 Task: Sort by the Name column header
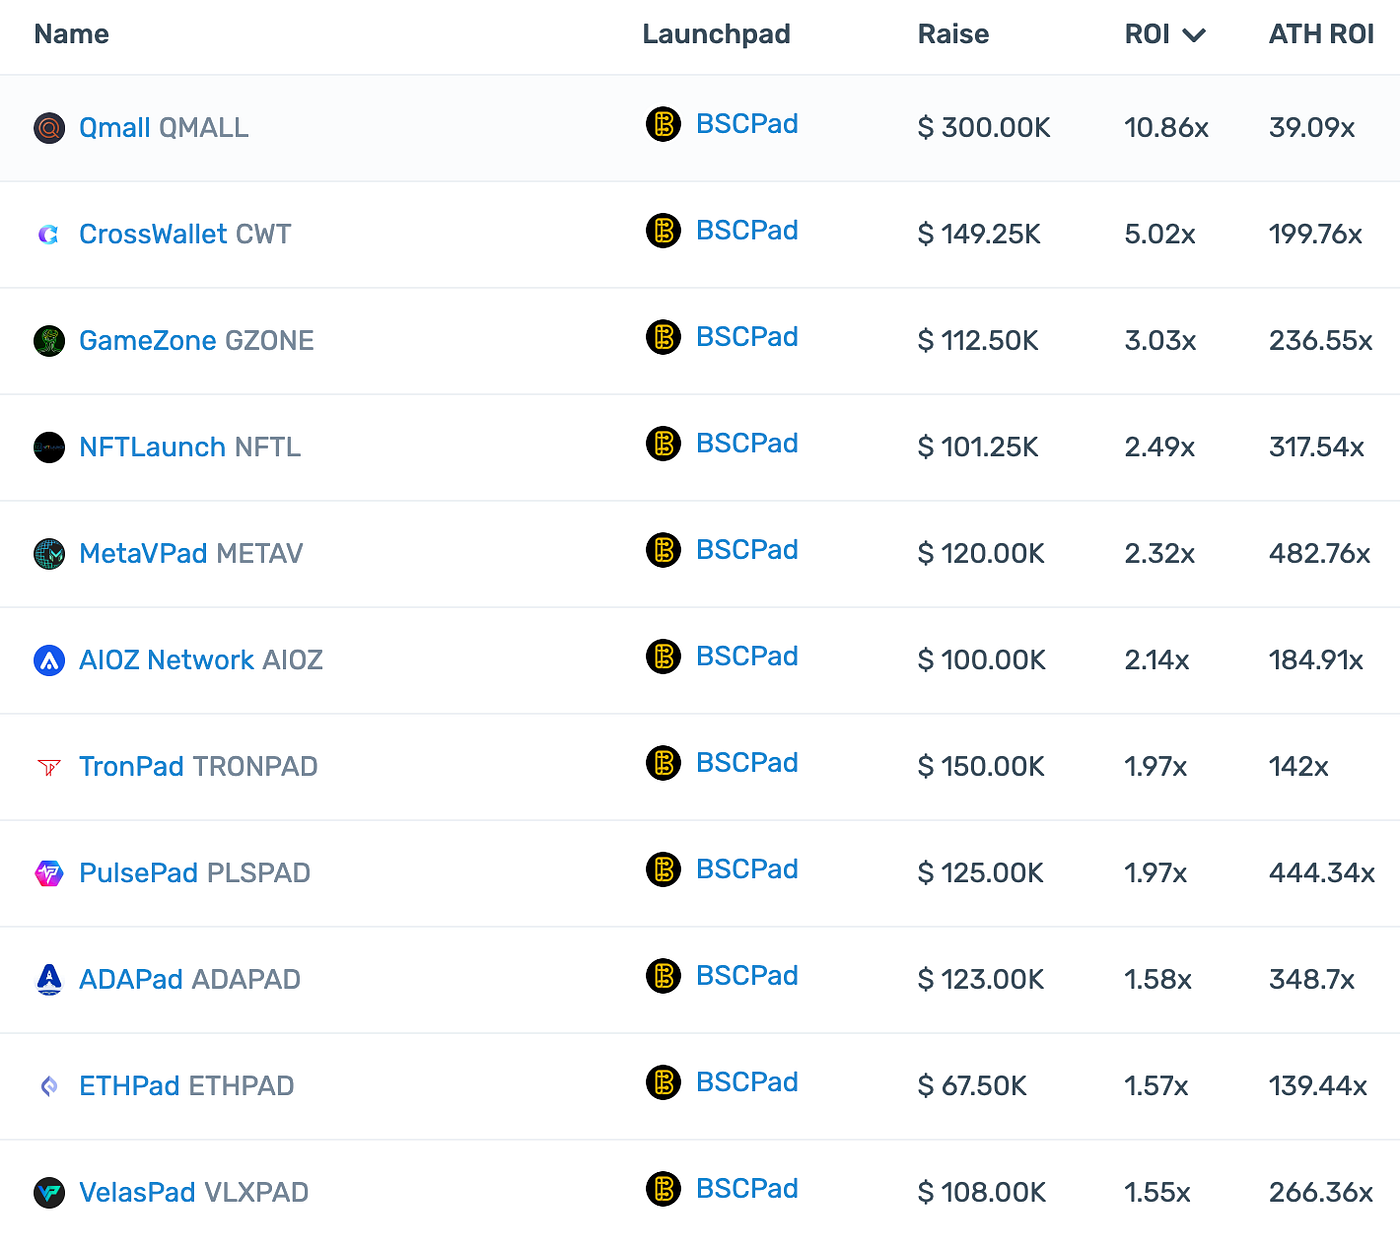pos(71,34)
